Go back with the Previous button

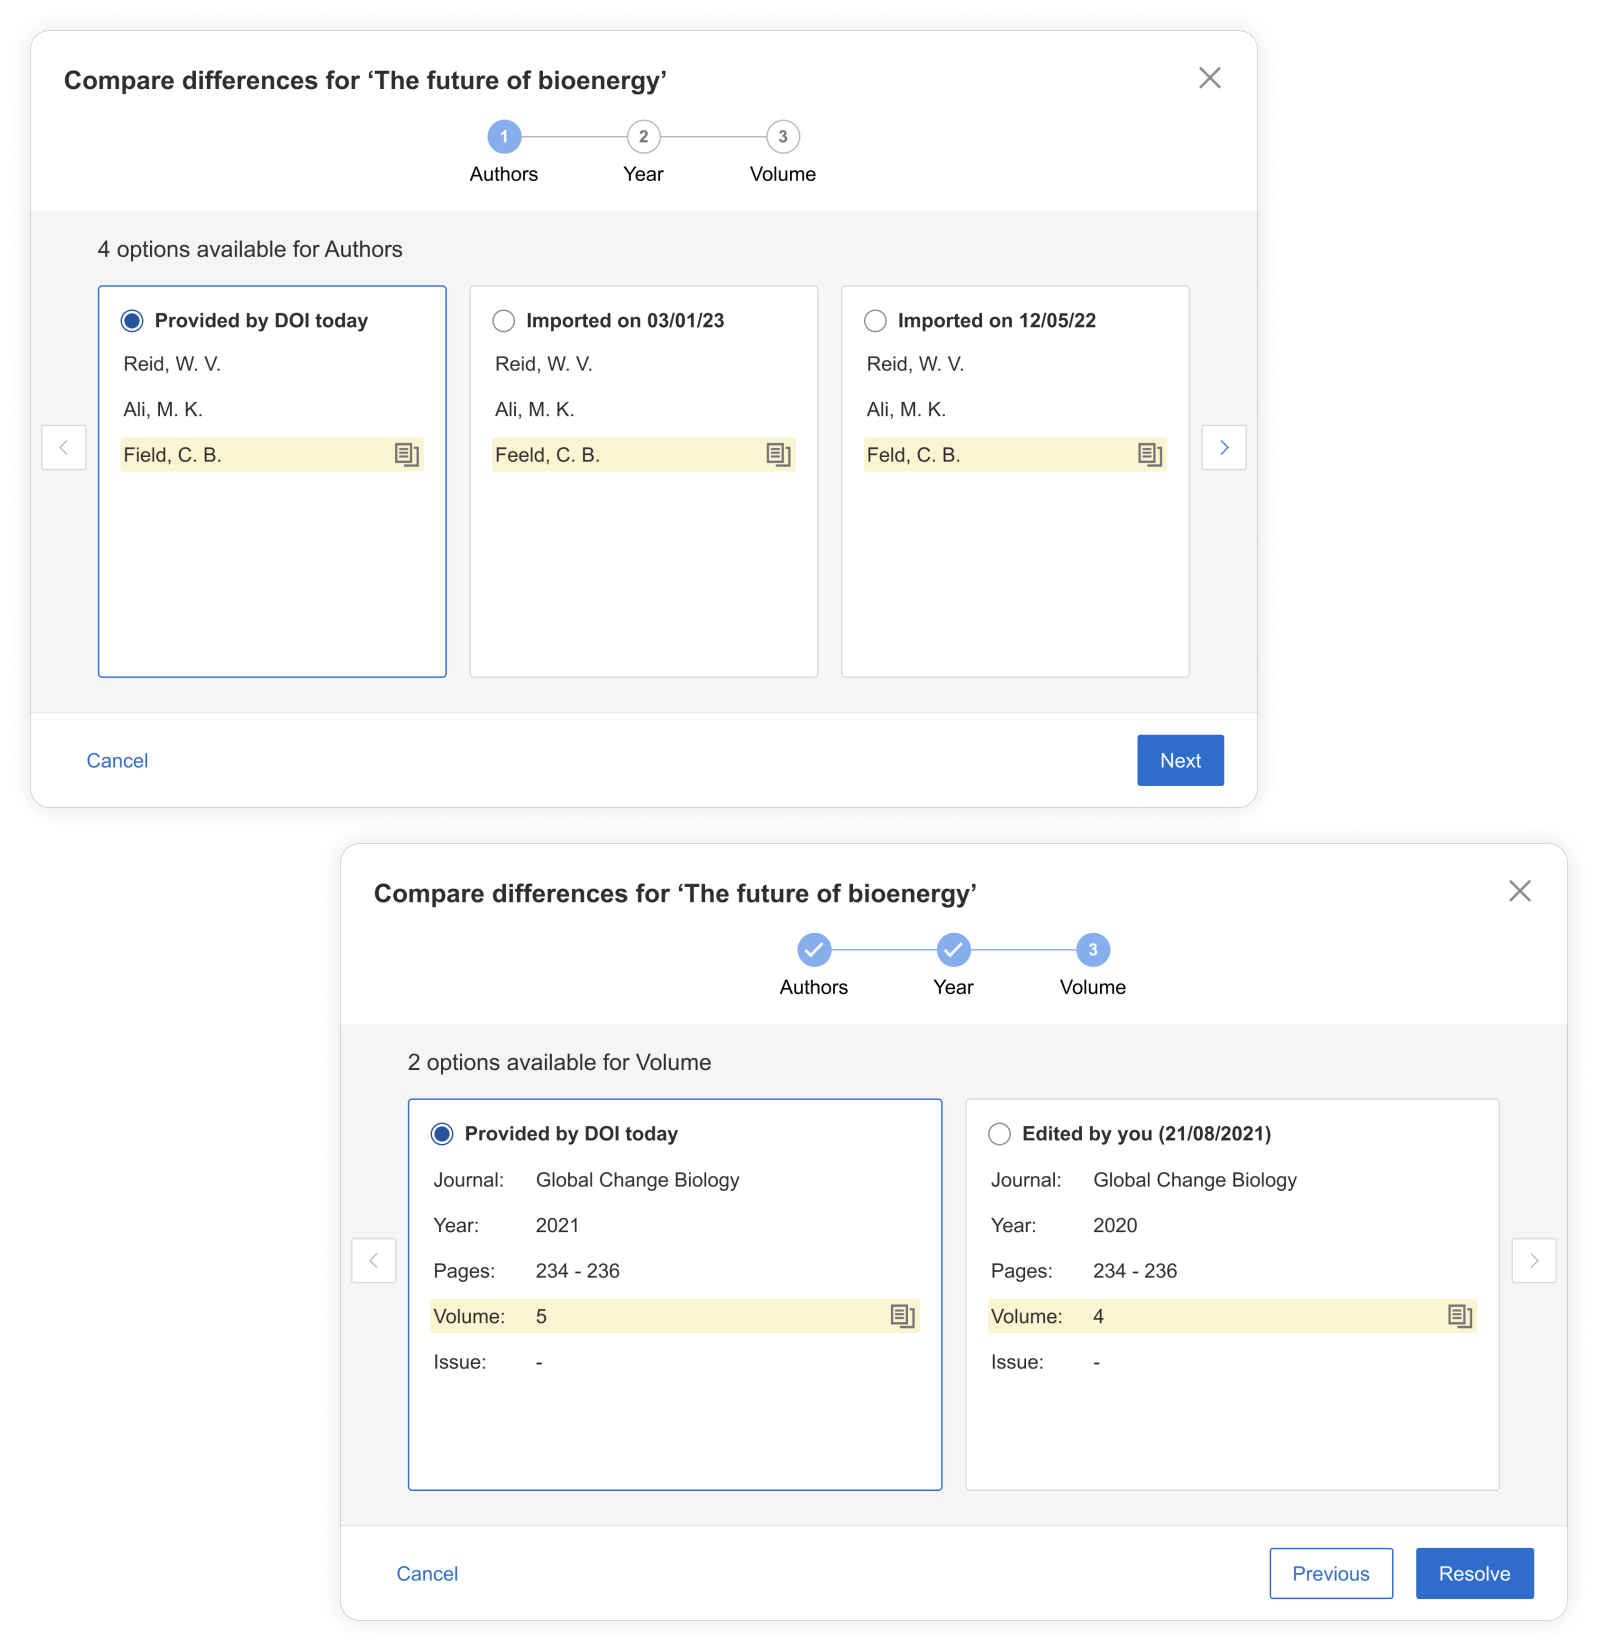point(1331,1573)
